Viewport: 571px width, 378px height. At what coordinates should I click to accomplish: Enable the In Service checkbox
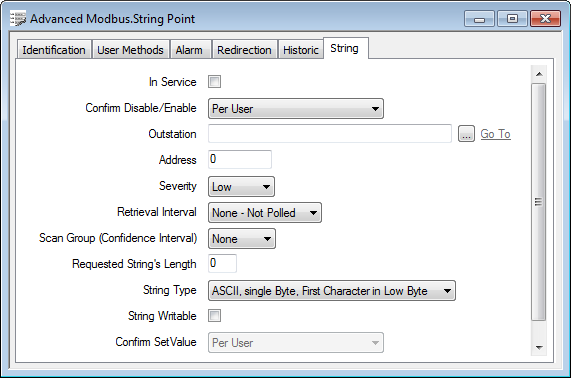214,82
